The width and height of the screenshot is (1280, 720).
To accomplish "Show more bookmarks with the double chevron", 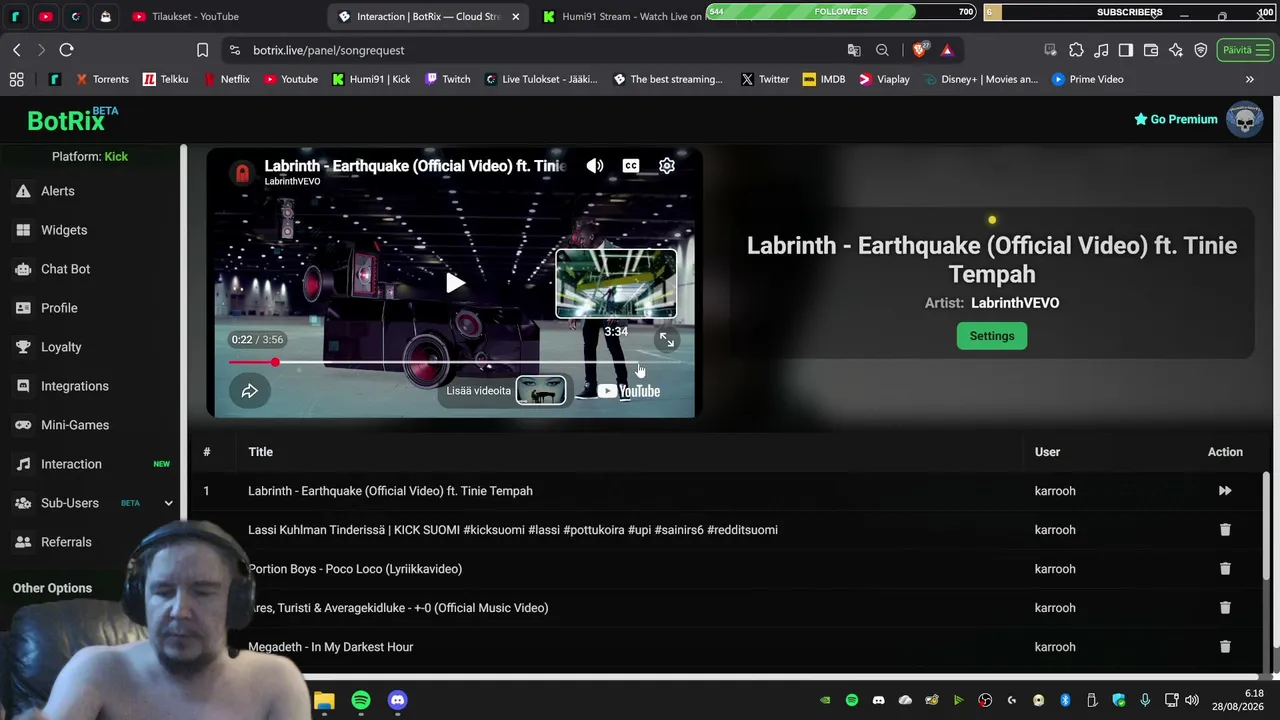I will click(x=1249, y=79).
